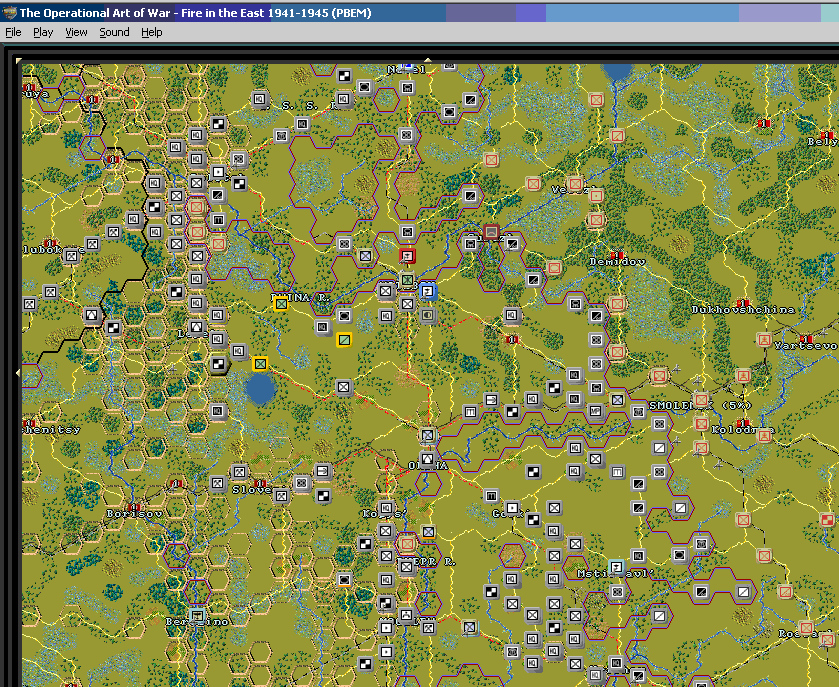Select the Soviet unit east of Kolodnya
The width and height of the screenshot is (839, 687).
tap(764, 435)
